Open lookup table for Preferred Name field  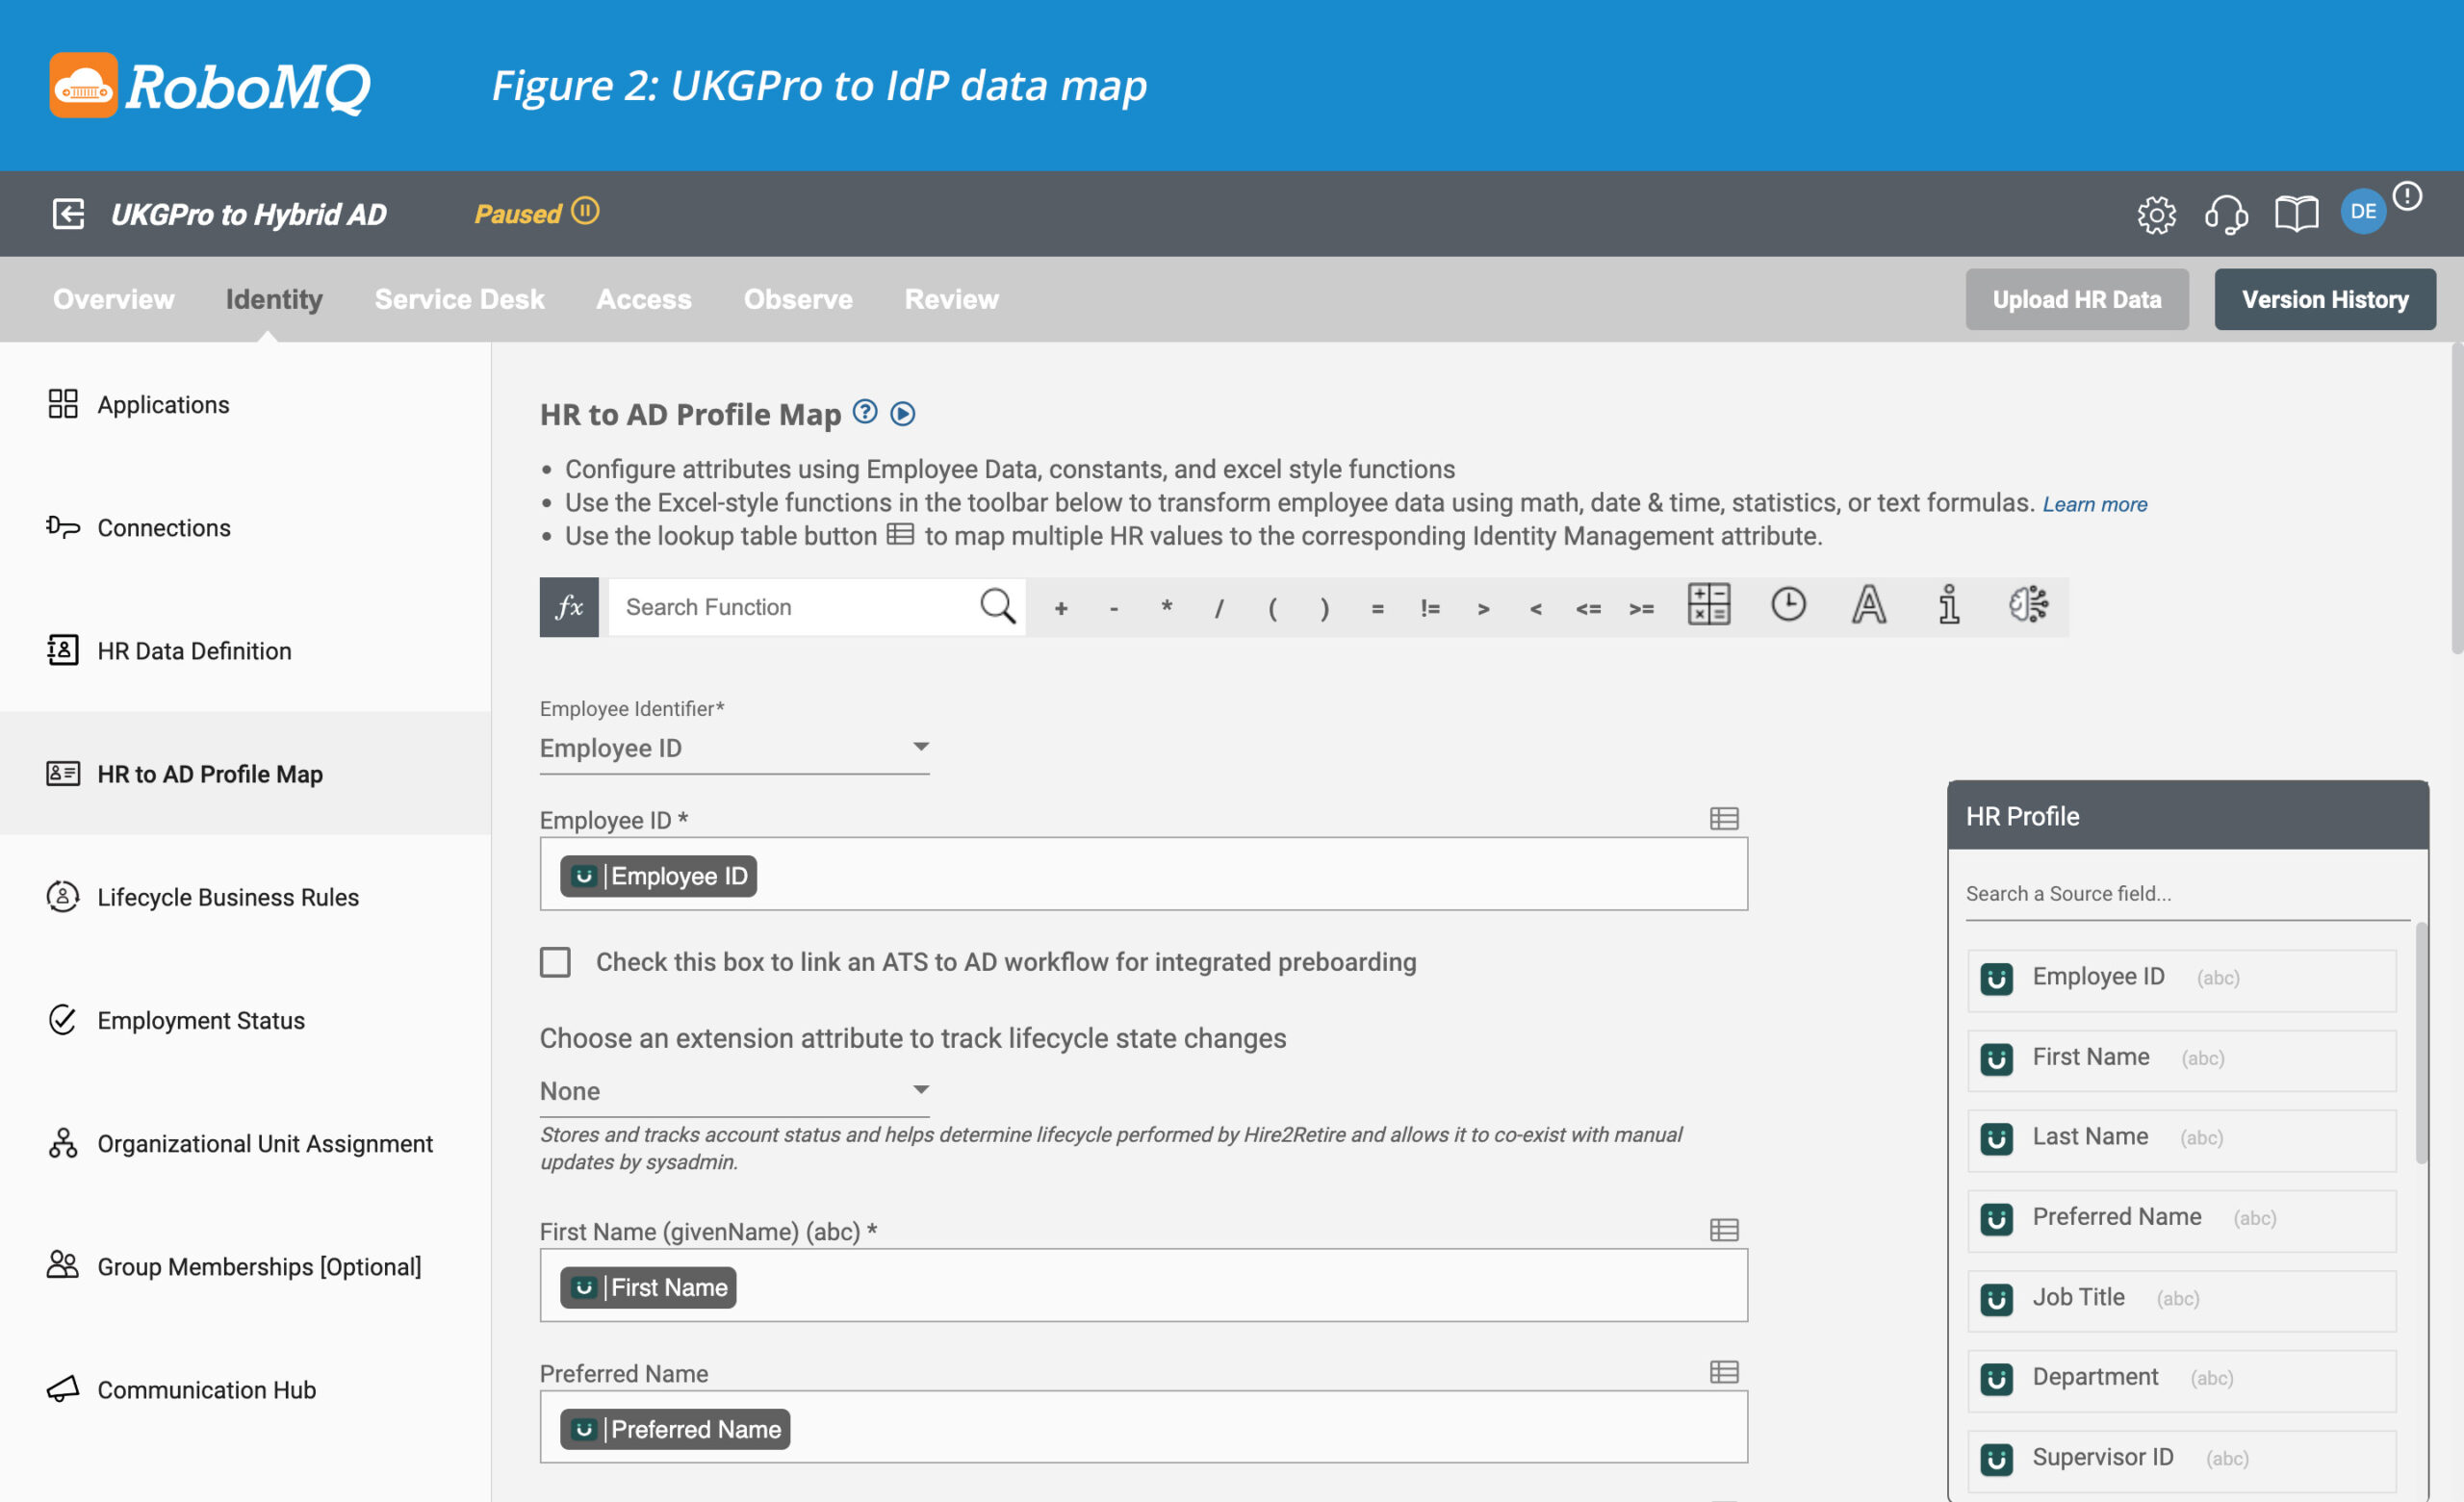tap(1724, 1372)
